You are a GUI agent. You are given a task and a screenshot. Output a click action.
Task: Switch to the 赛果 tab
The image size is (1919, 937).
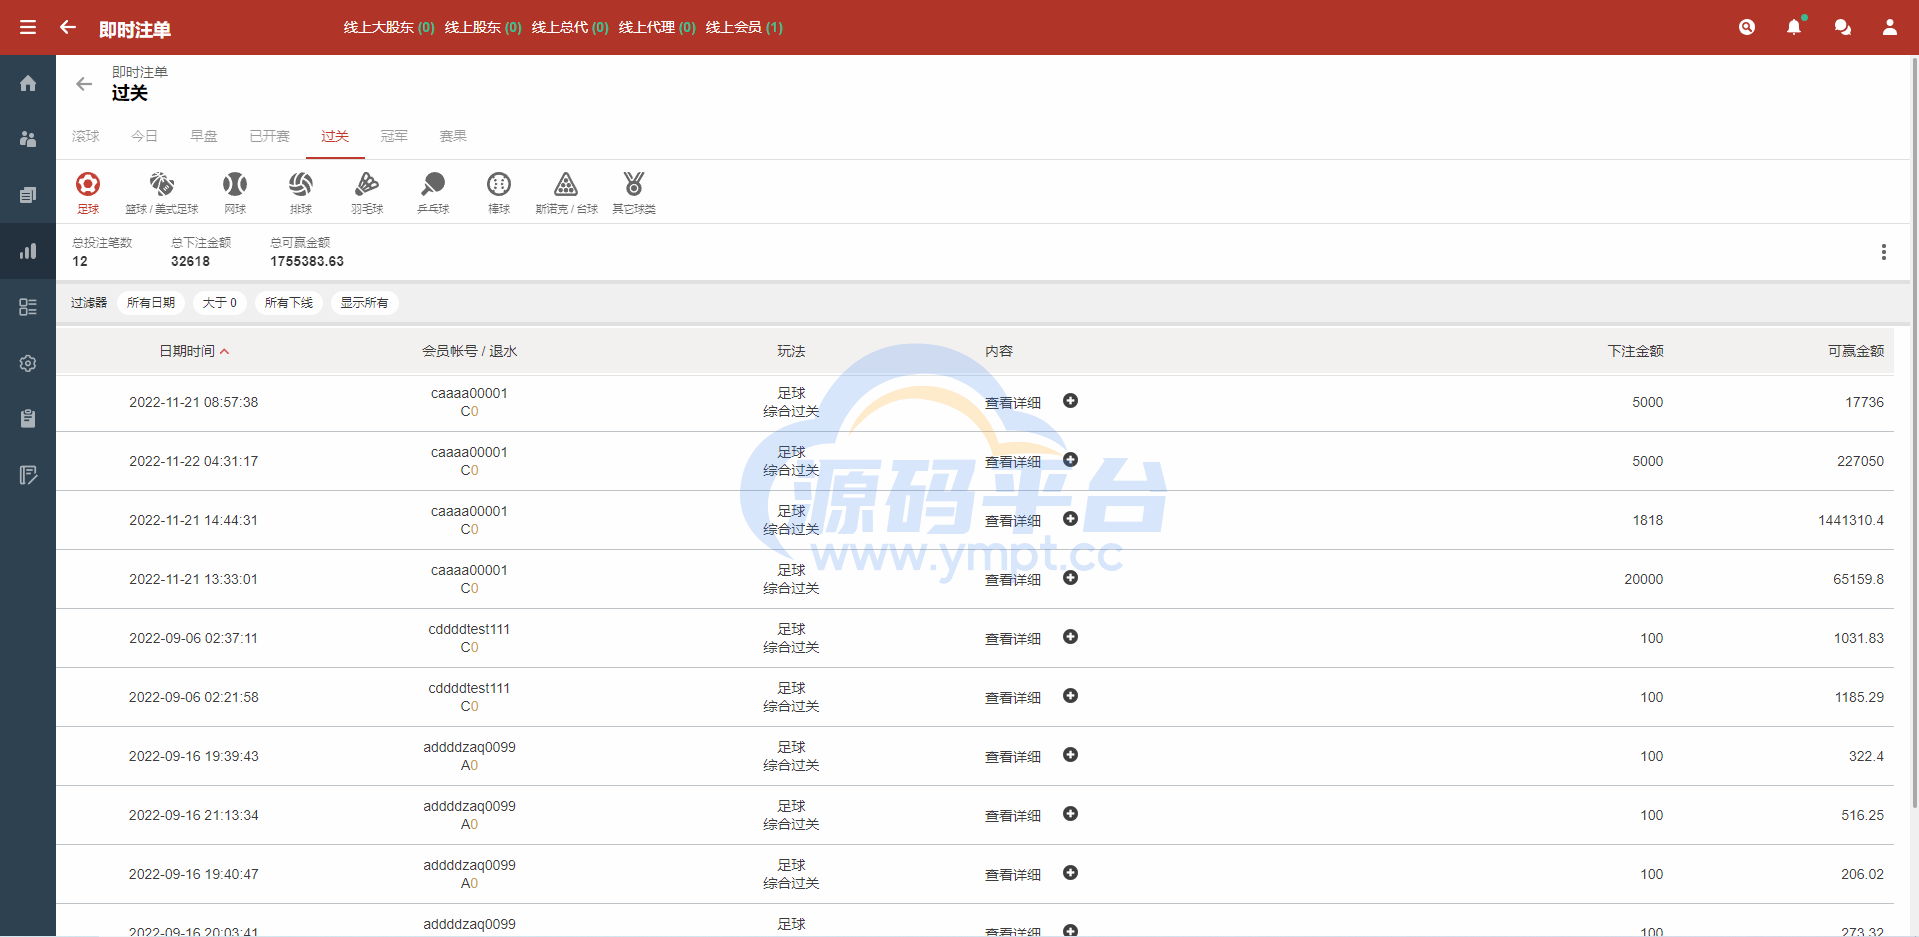[453, 136]
